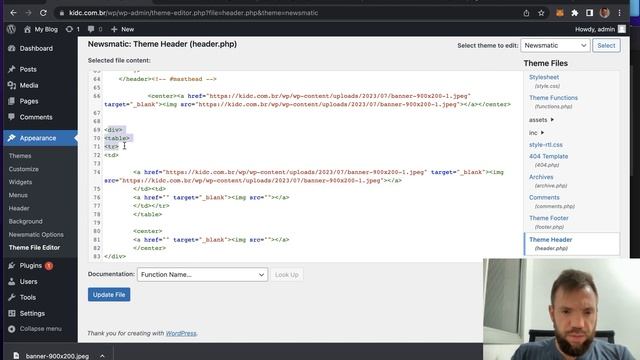Image resolution: width=640 pixels, height=360 pixels.
Task: Click the share icon in address bar
Action: click(526, 13)
